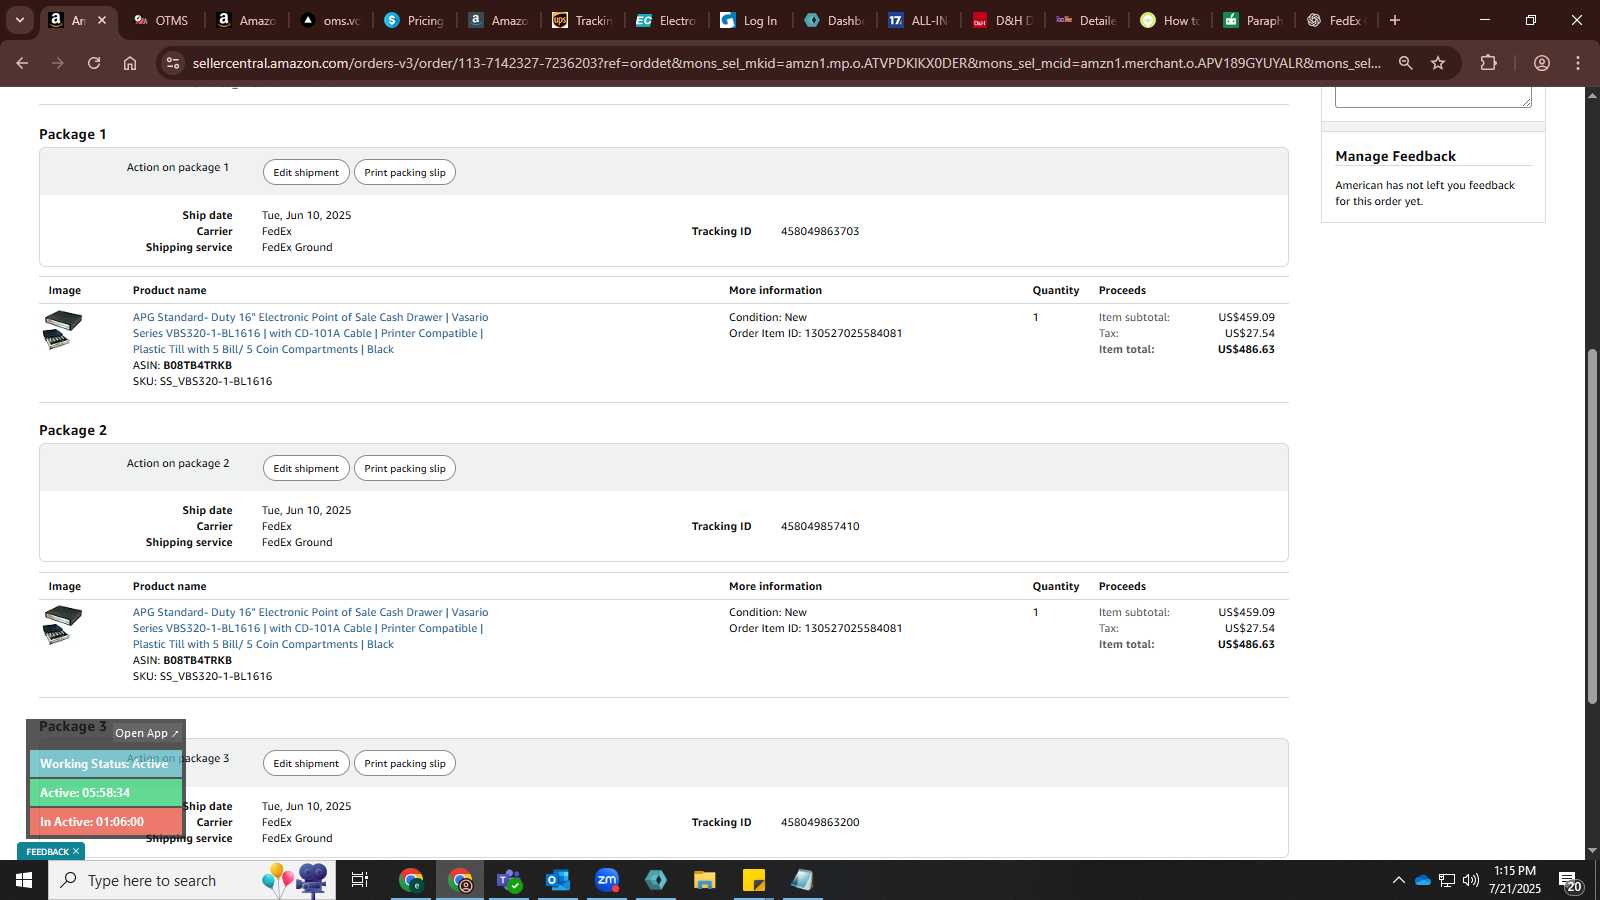View site information icon in address bar

(173, 63)
